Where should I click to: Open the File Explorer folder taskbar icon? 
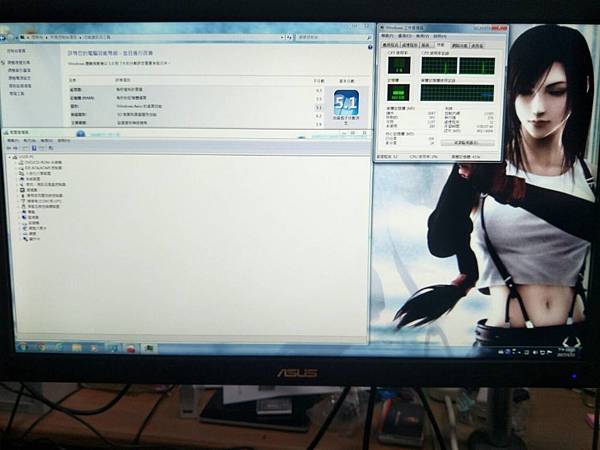77,348
